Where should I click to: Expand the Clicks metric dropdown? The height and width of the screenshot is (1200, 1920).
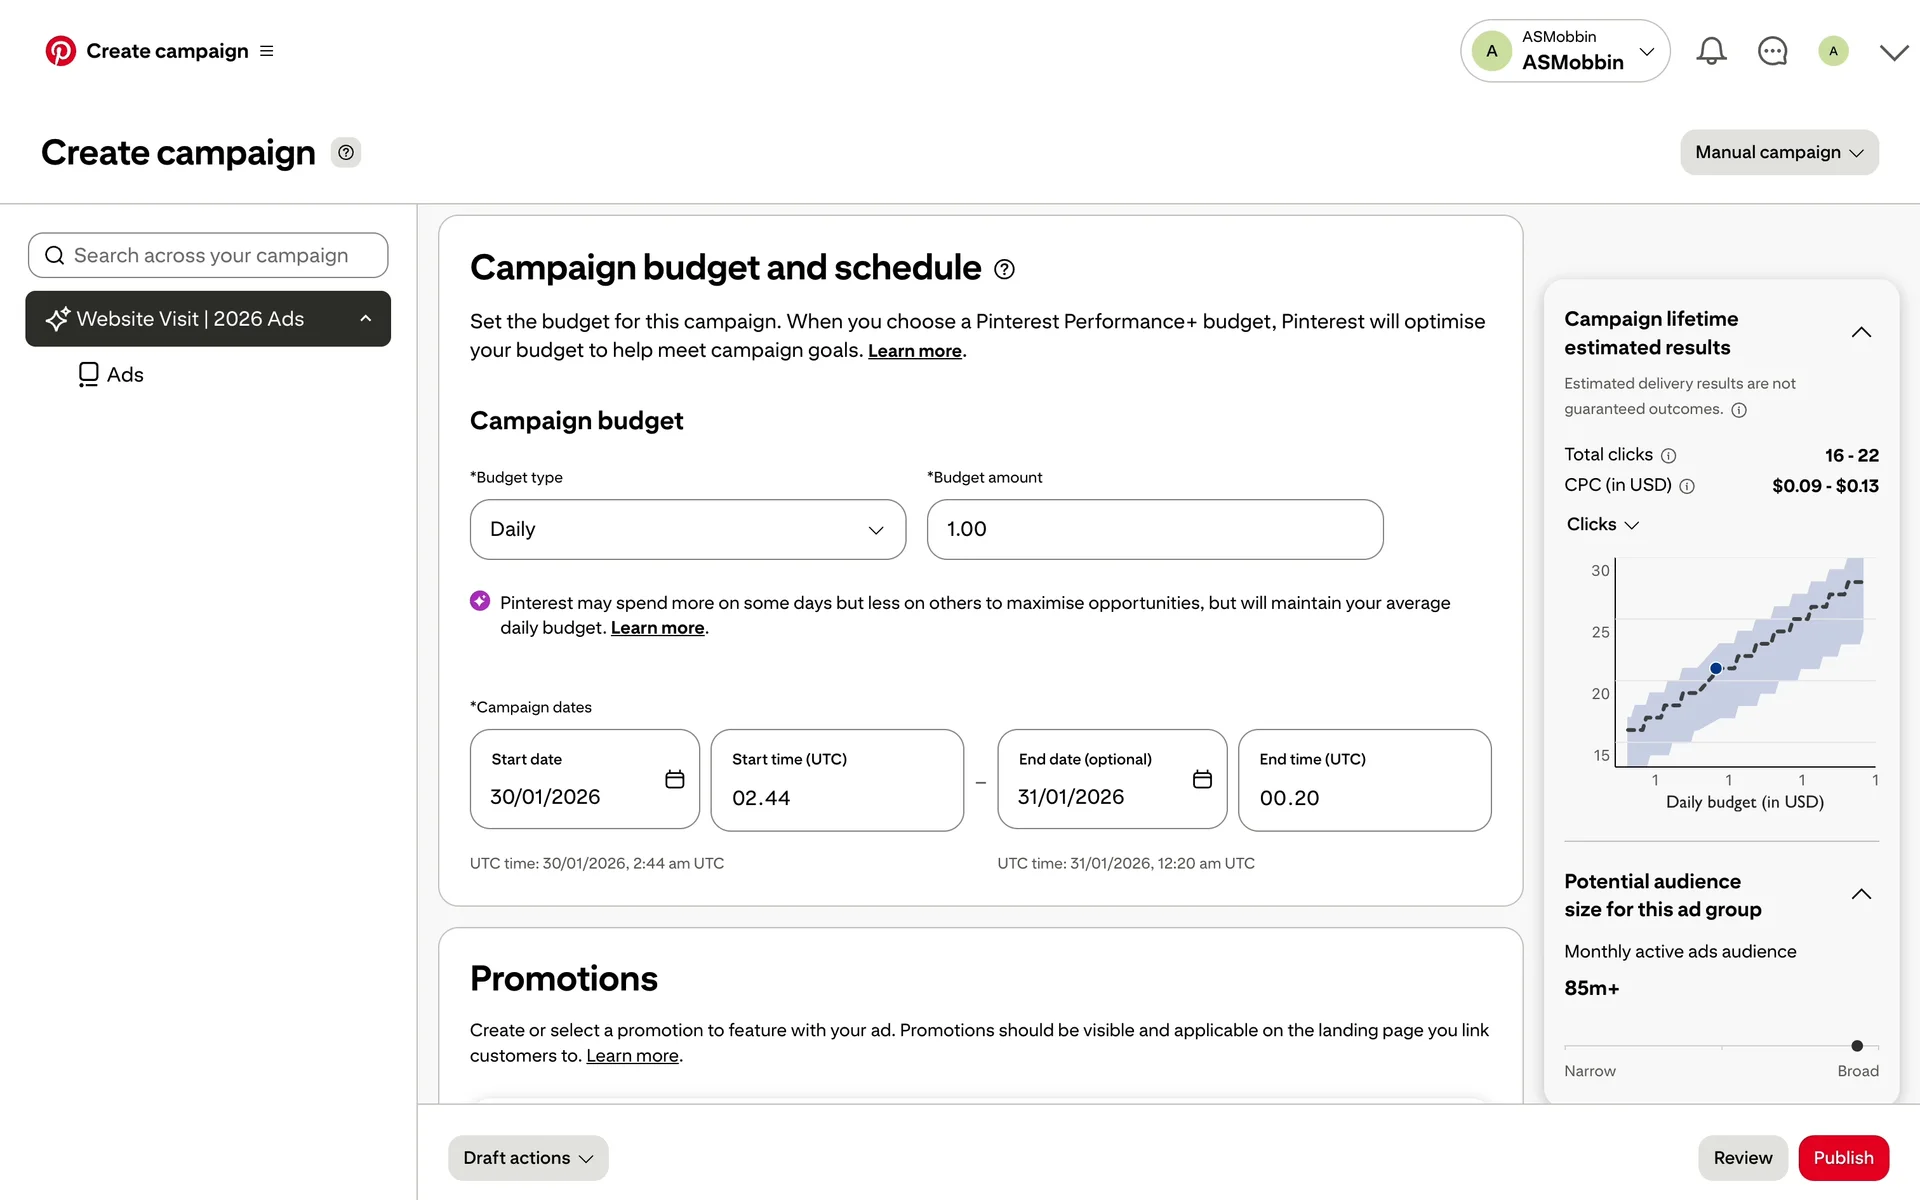point(1602,525)
